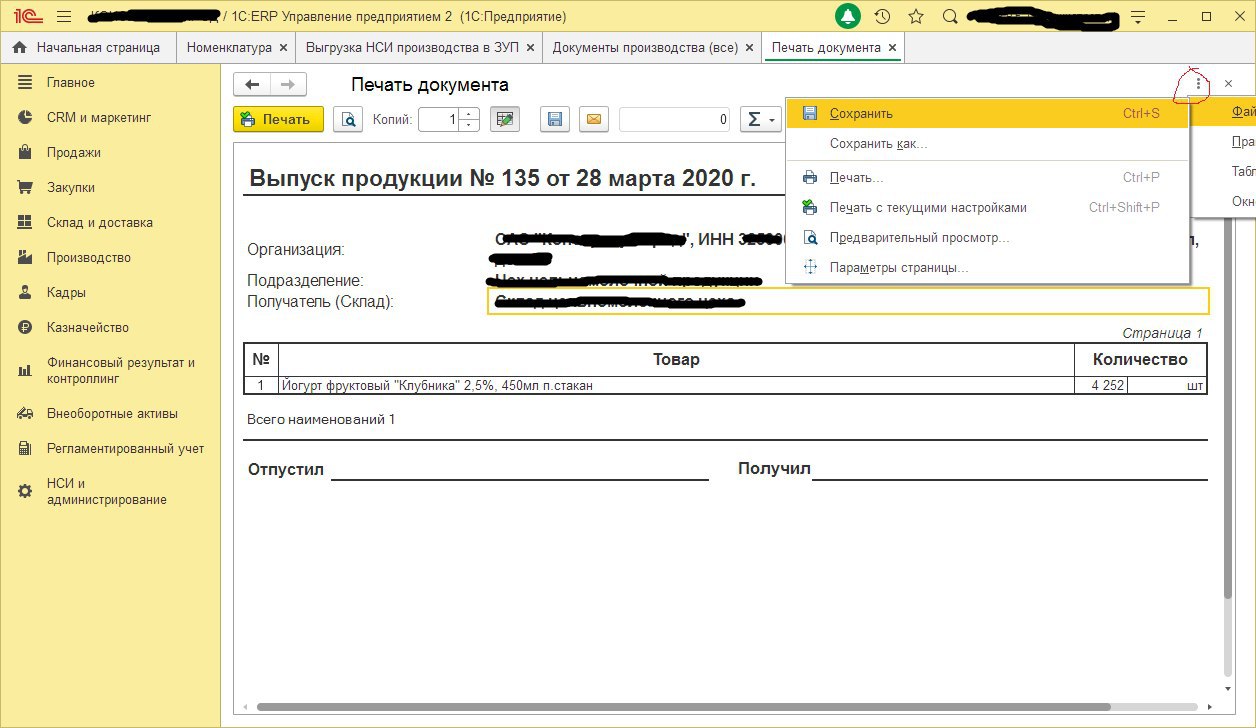This screenshot has width=1256, height=728.
Task: Click the Количество column header
Action: point(1141,359)
